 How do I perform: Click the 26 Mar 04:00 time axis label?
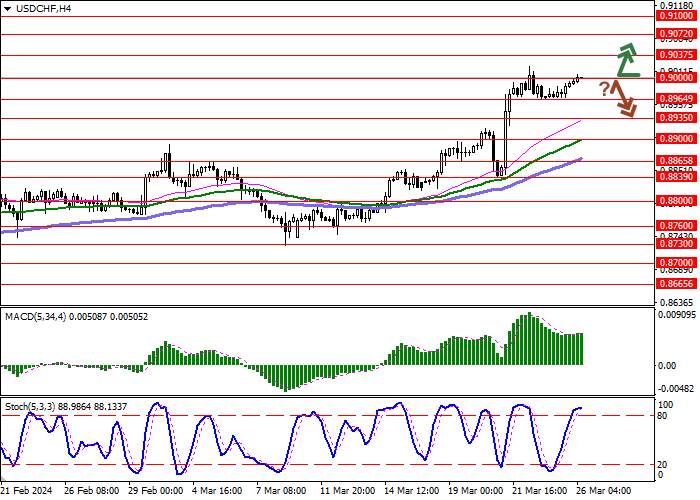click(x=604, y=491)
